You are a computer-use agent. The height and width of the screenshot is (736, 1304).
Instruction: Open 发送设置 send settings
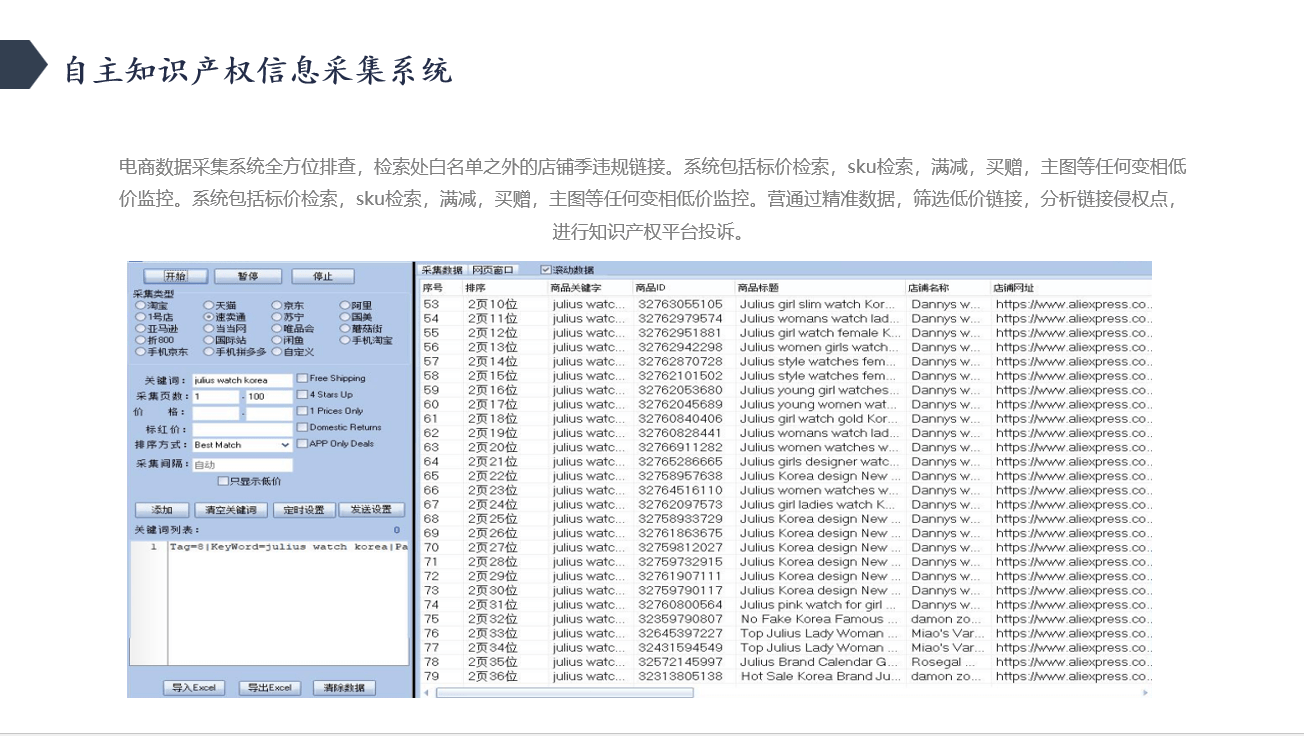pos(371,510)
